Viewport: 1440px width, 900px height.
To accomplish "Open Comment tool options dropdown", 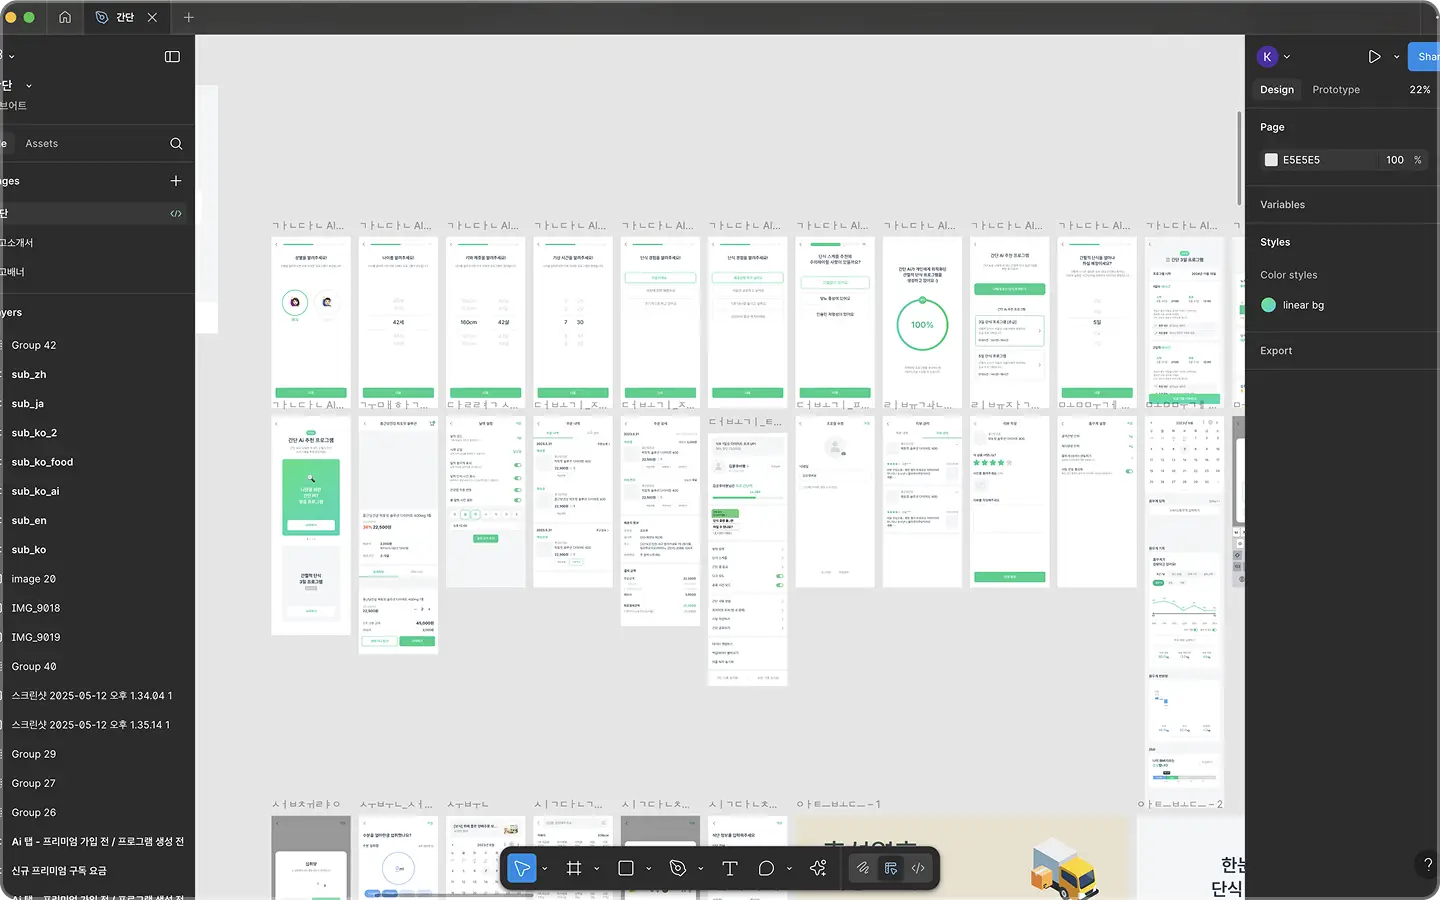I will click(x=789, y=869).
